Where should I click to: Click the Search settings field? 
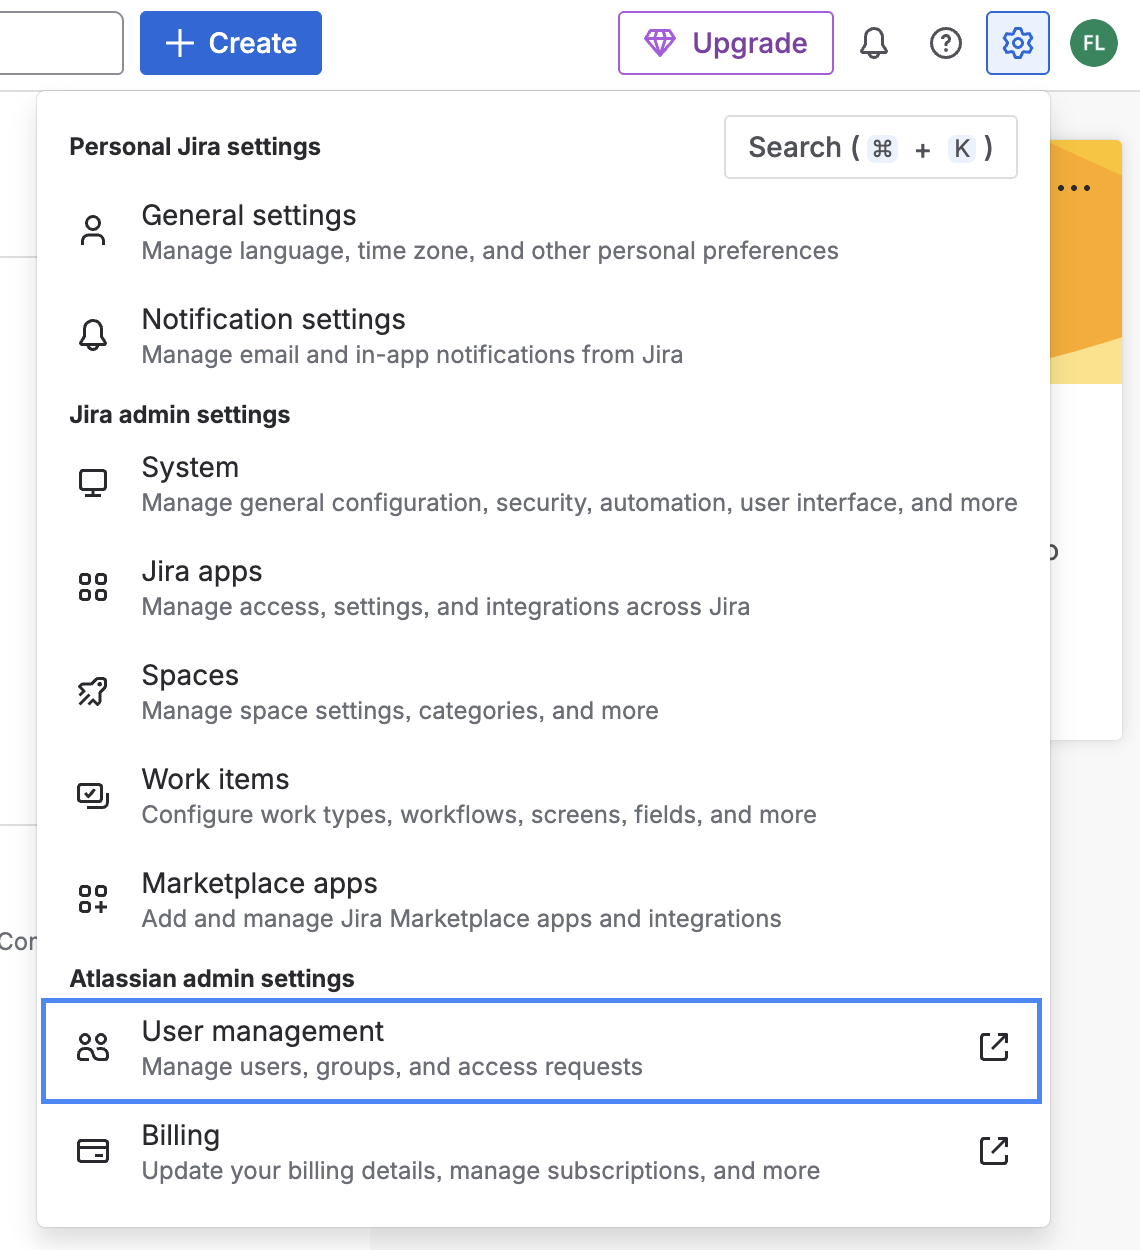tap(870, 147)
